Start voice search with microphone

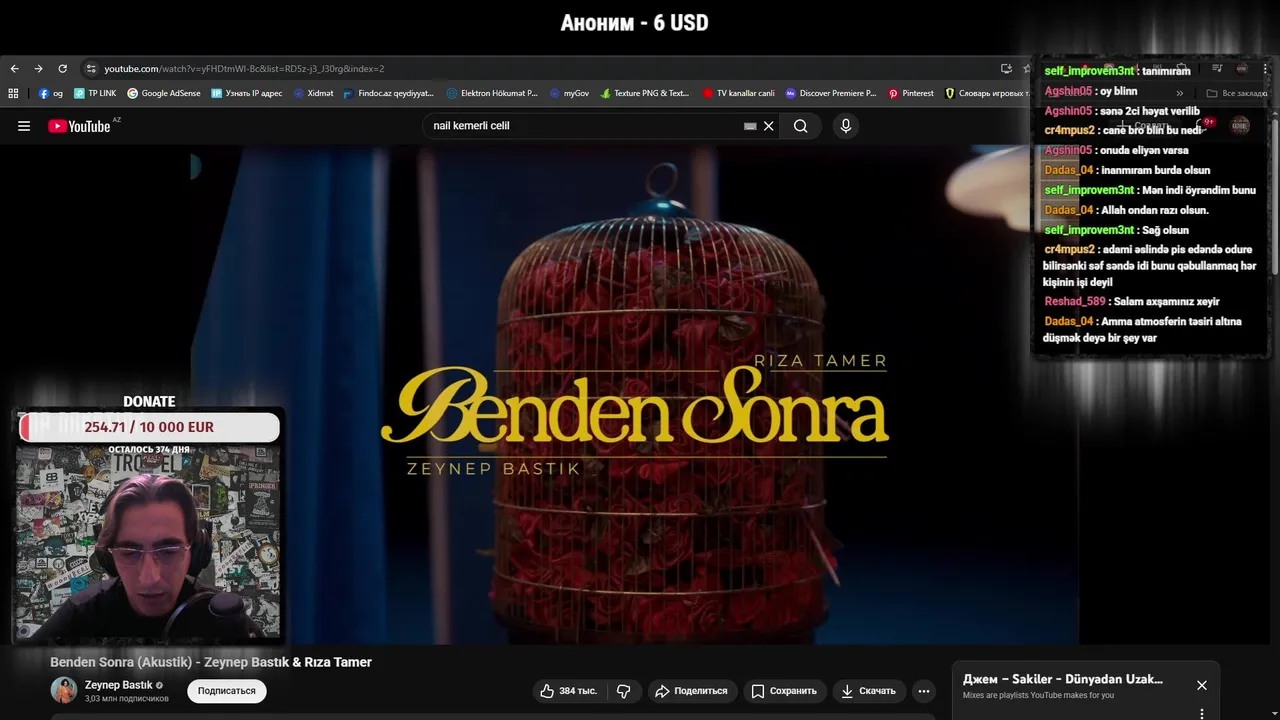[x=846, y=126]
